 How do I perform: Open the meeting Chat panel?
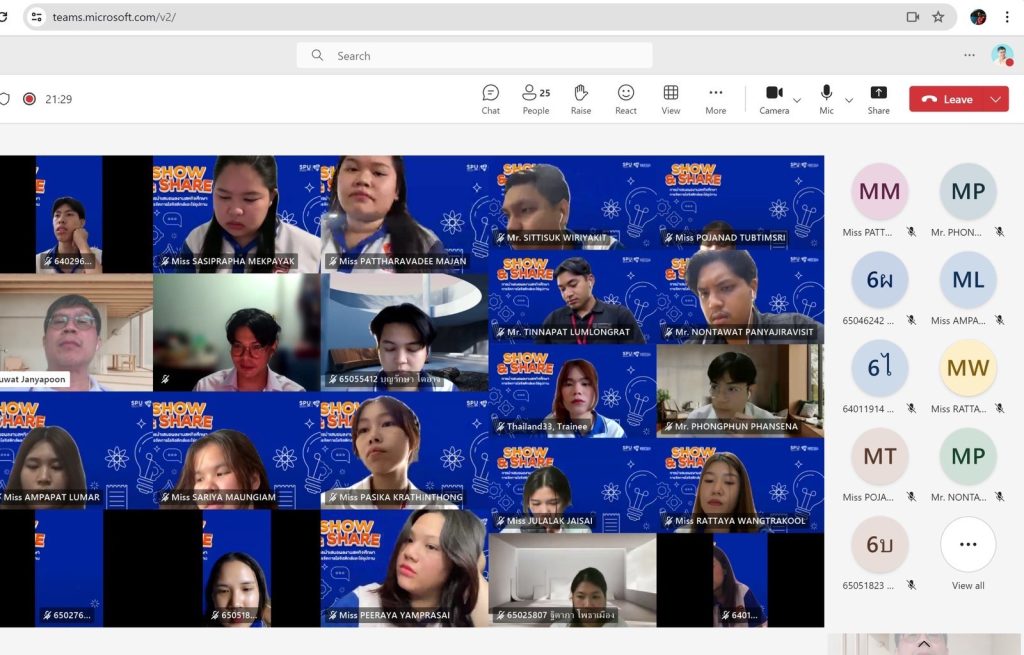tap(490, 99)
